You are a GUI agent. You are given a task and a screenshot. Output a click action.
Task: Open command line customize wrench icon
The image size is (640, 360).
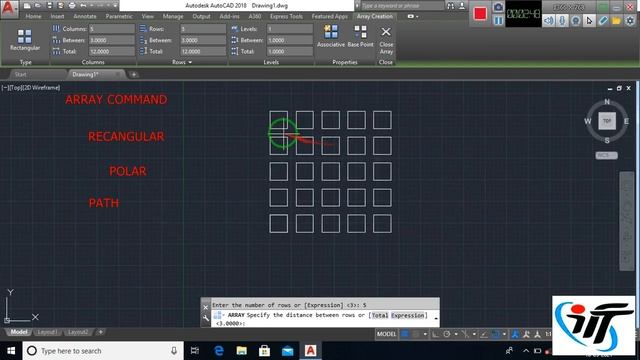(205, 318)
